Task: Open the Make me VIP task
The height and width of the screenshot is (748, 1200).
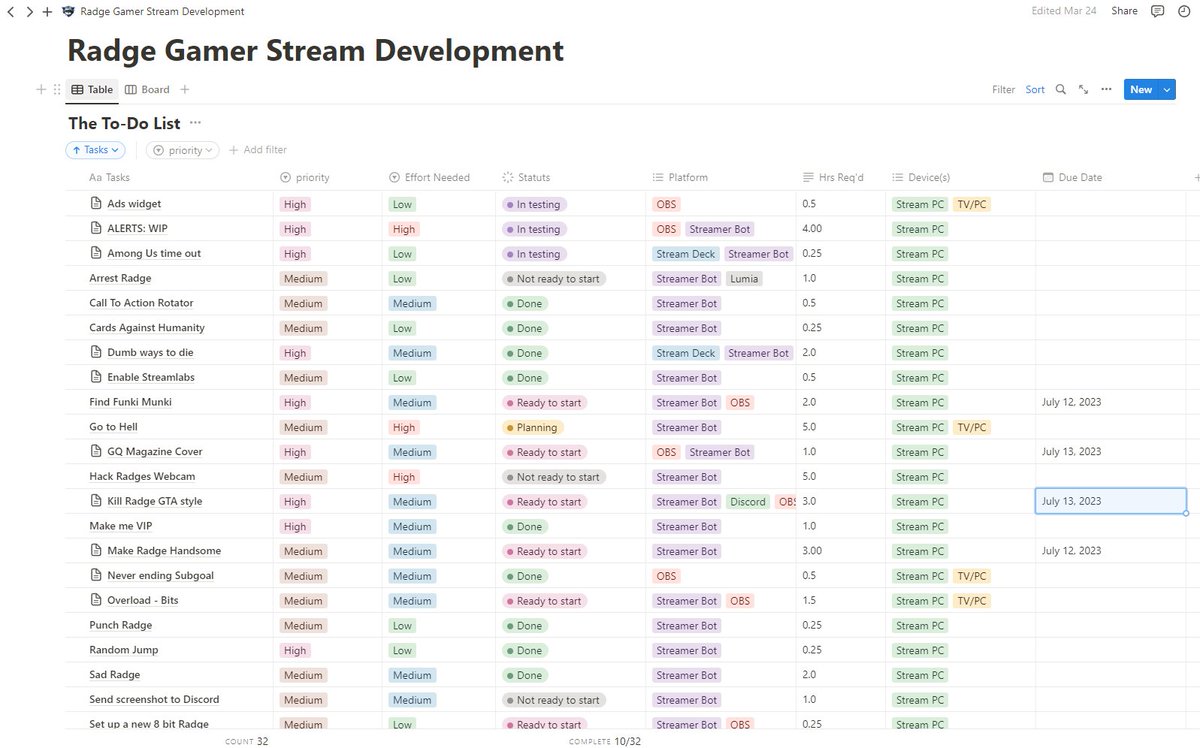Action: (120, 526)
